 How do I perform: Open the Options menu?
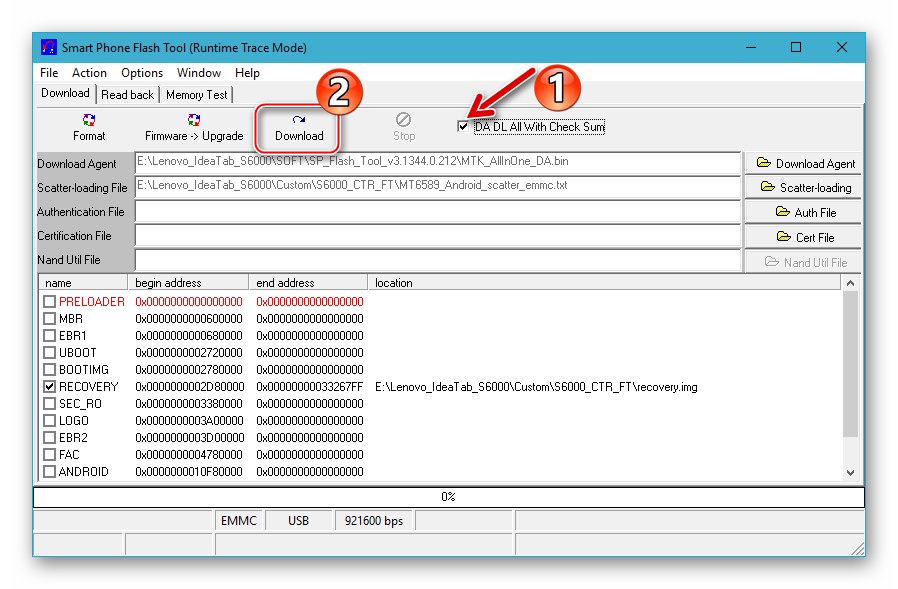tap(141, 72)
